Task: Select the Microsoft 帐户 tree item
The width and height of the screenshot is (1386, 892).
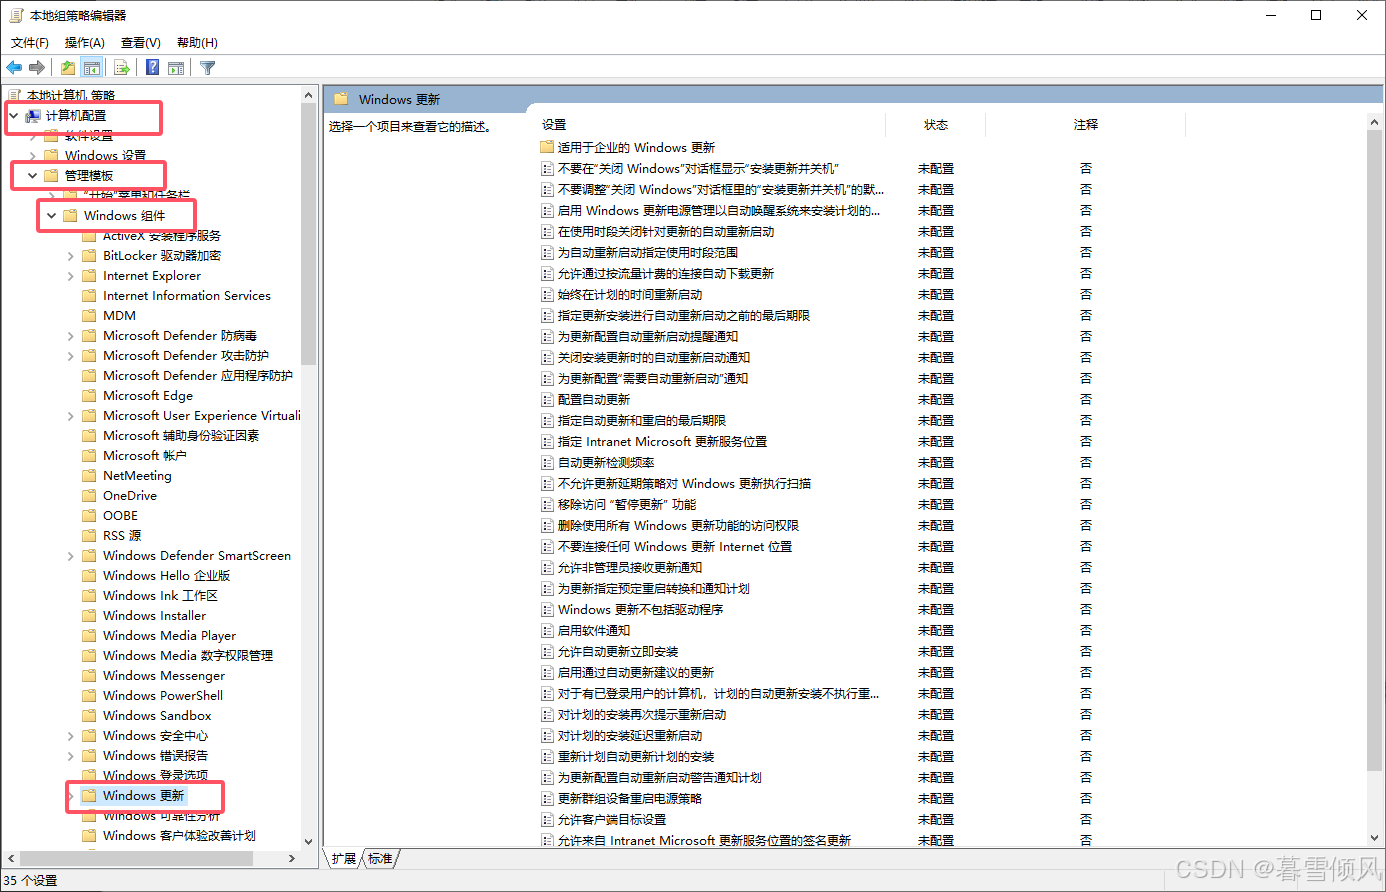Action: tap(144, 456)
